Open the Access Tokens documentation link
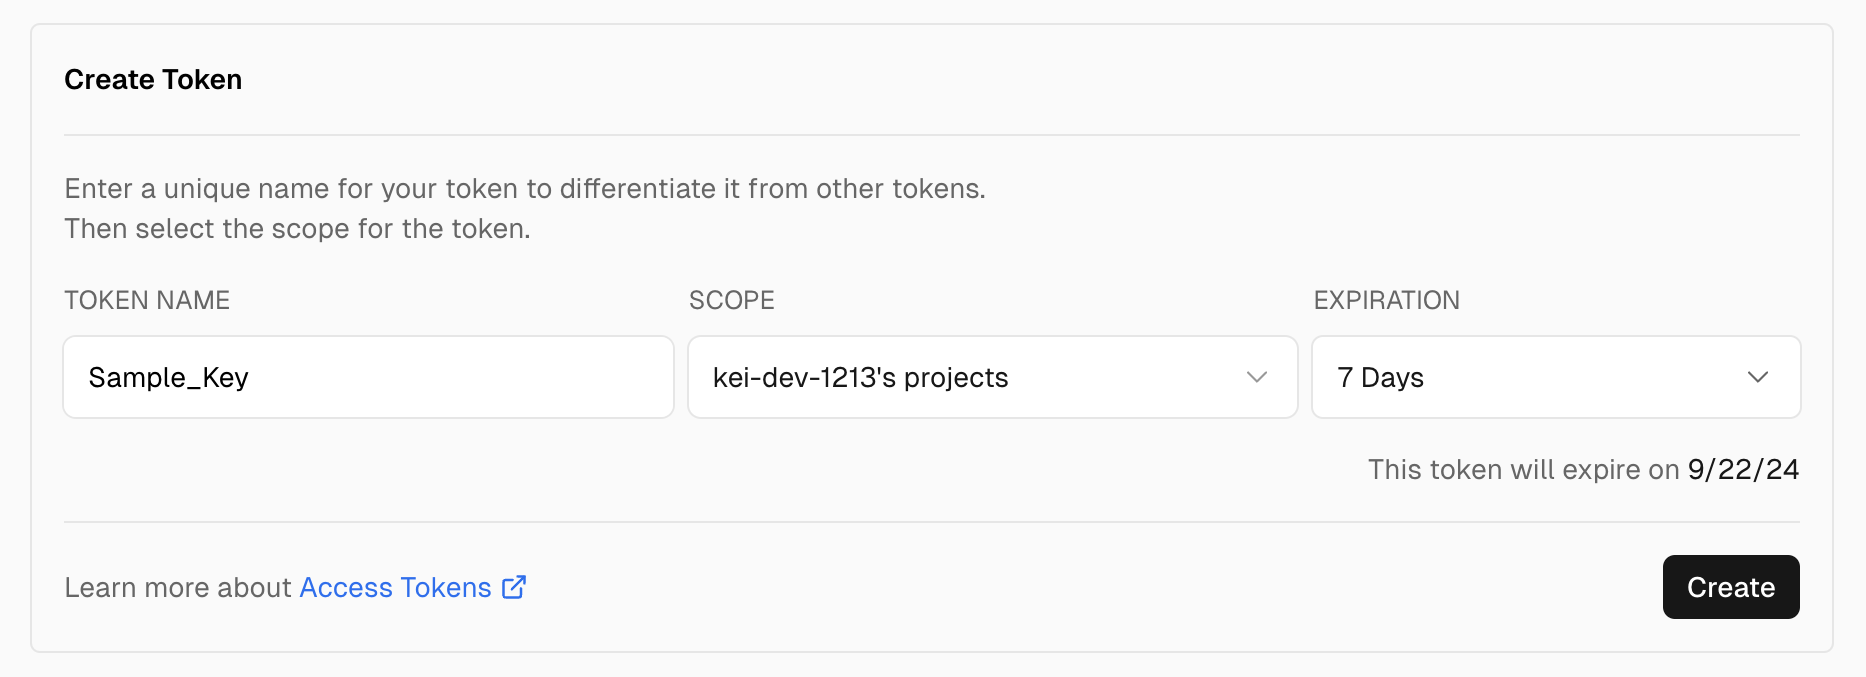The height and width of the screenshot is (677, 1866). point(395,587)
